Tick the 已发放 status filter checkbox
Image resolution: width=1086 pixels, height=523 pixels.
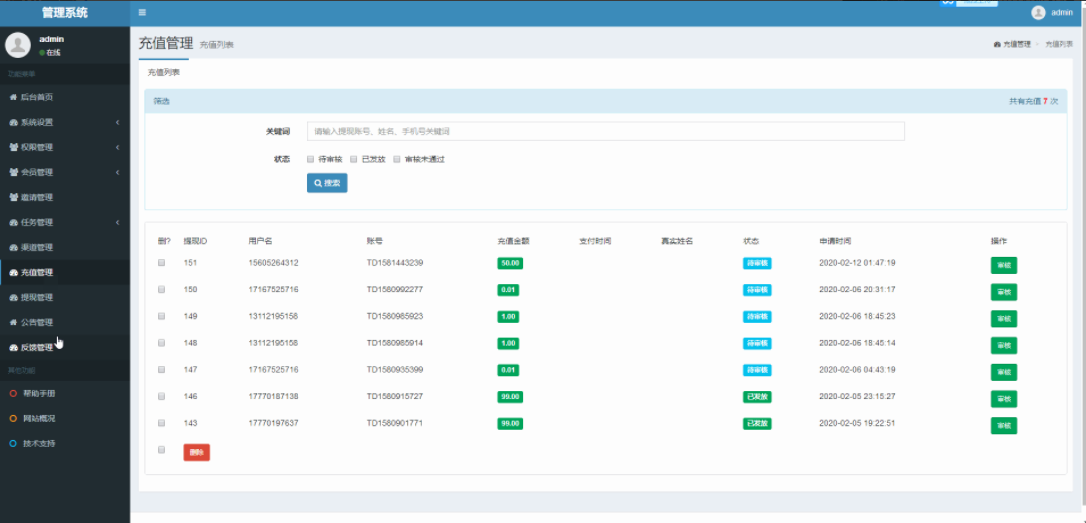[x=354, y=159]
